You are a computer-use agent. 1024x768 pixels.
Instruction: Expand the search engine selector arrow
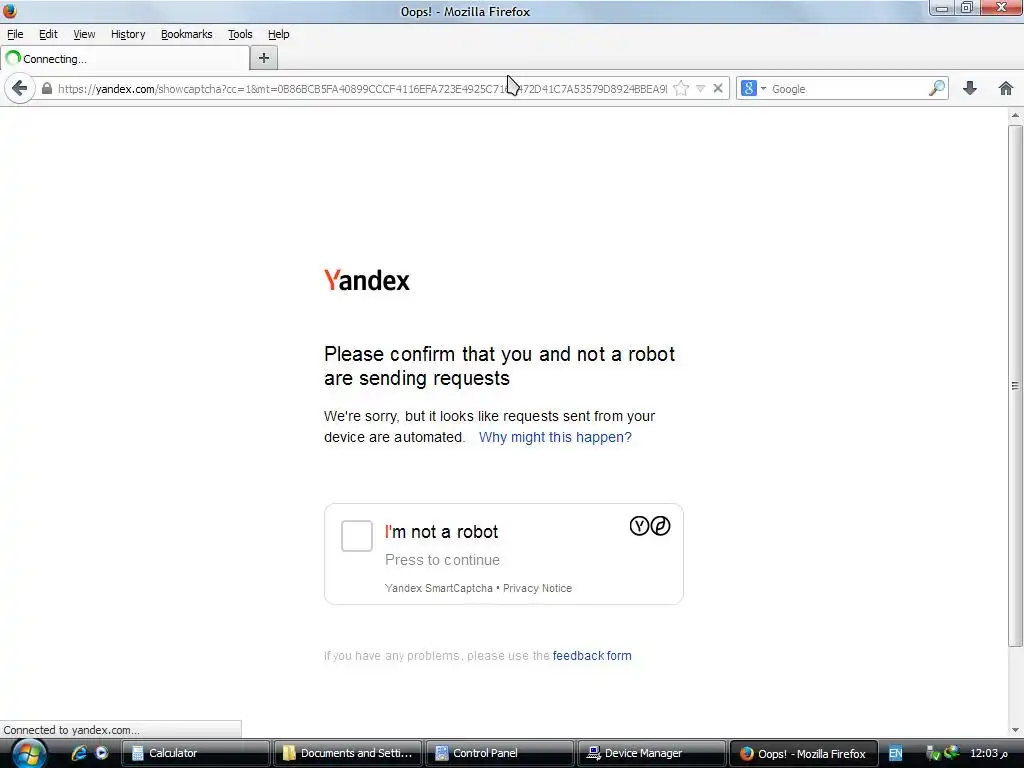tap(763, 88)
